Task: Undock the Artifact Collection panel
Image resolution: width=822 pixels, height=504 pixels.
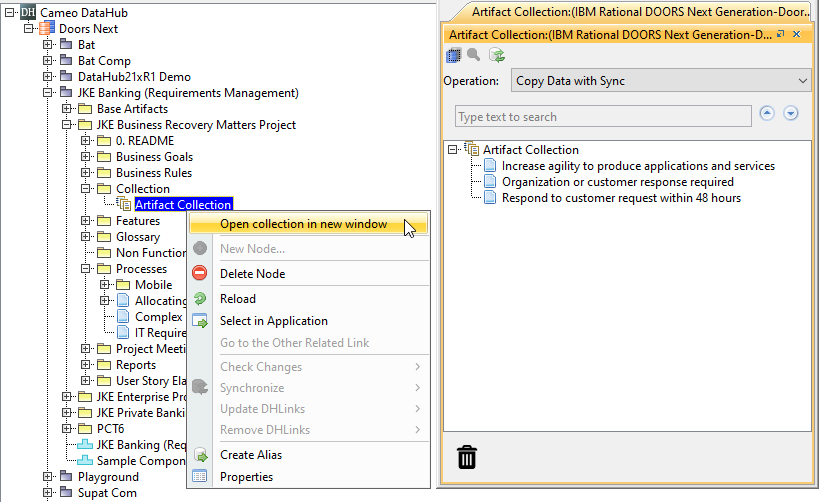Action: click(x=781, y=34)
